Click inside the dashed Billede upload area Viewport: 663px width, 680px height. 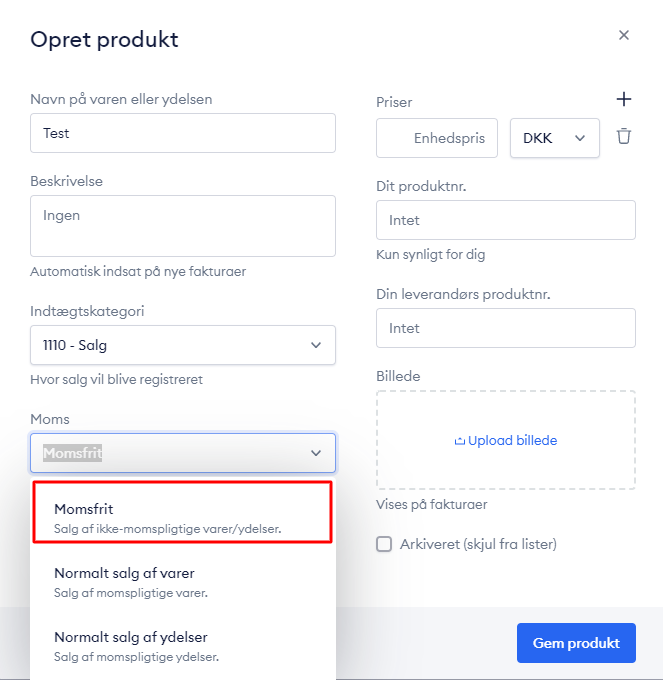506,440
